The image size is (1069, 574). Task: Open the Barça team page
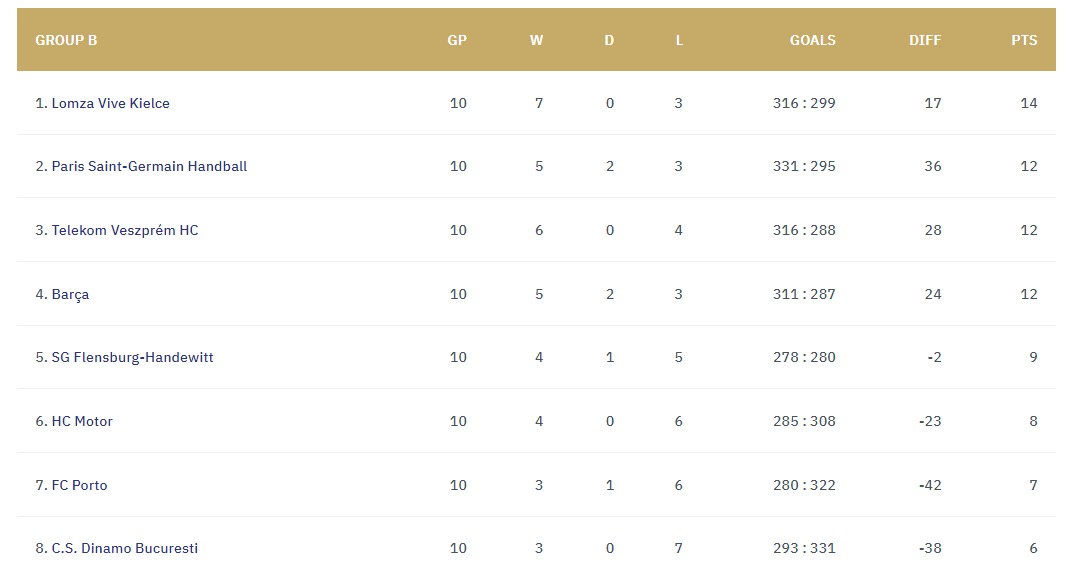(x=70, y=294)
